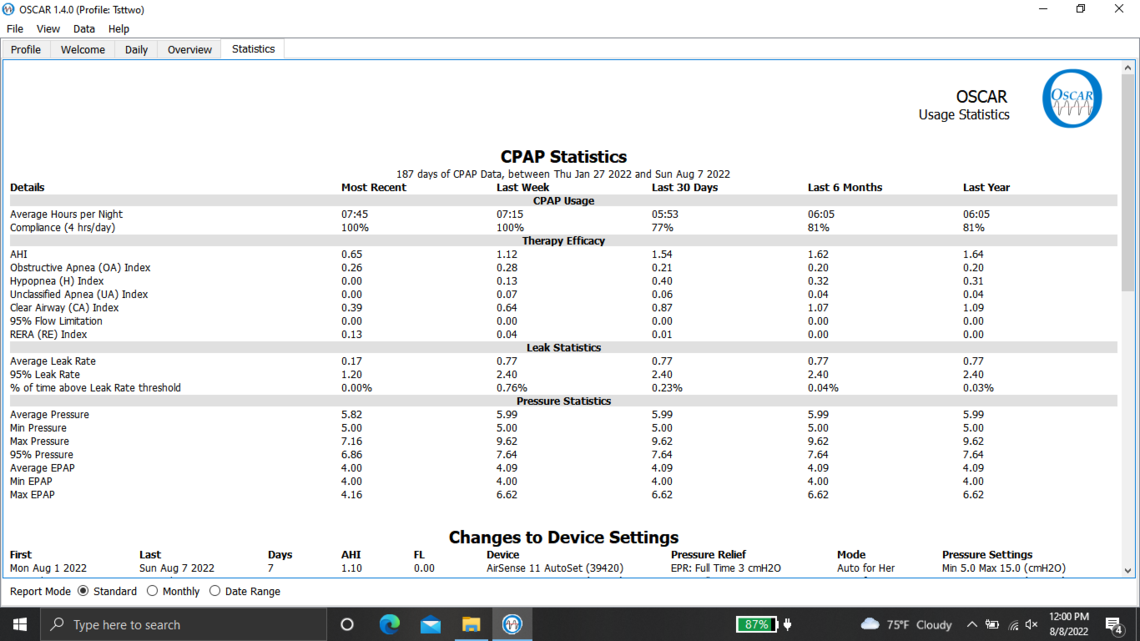This screenshot has width=1140, height=641.
Task: Select the Standard report mode
Action: (x=83, y=591)
